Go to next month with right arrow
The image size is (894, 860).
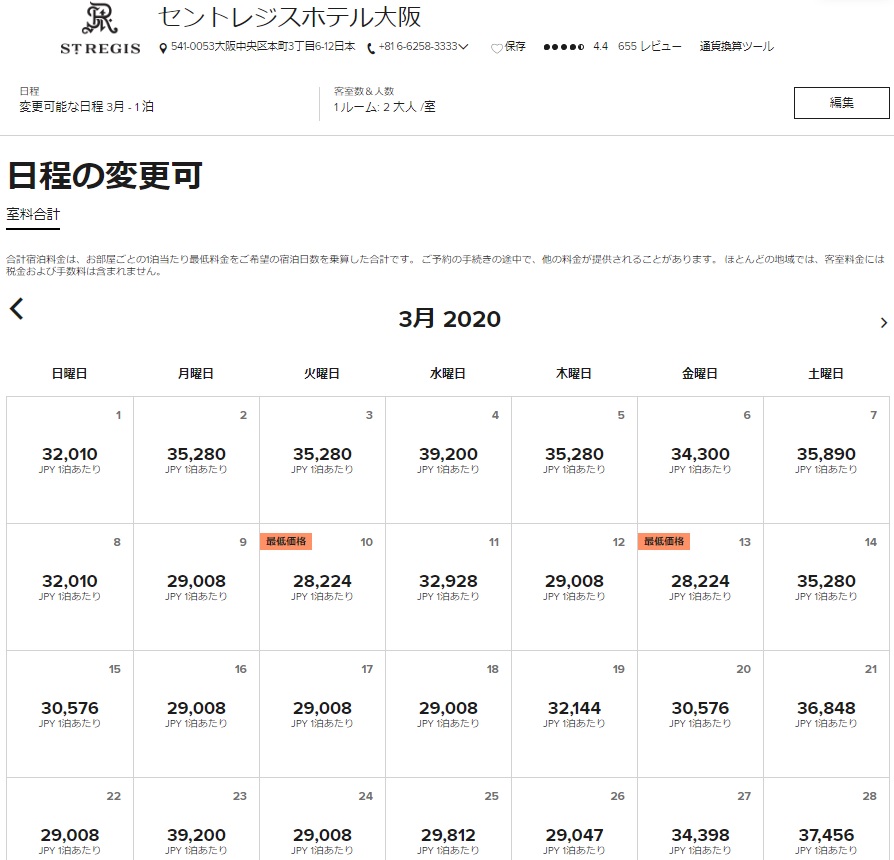[x=884, y=323]
